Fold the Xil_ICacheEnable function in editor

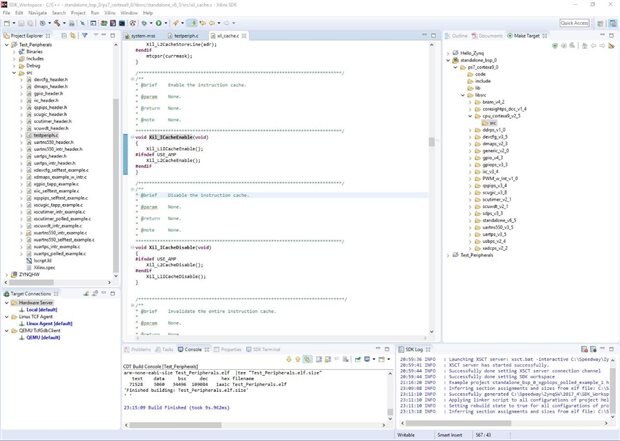[130, 137]
